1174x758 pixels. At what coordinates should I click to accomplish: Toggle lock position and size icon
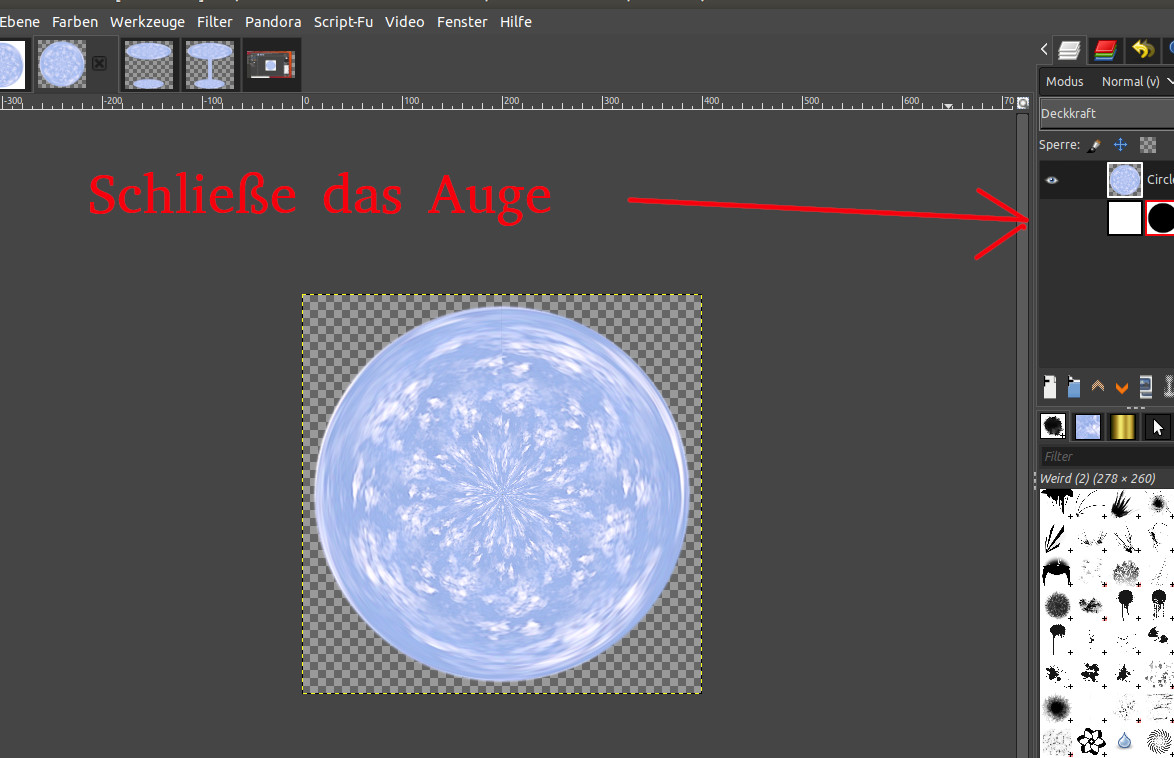click(1120, 145)
